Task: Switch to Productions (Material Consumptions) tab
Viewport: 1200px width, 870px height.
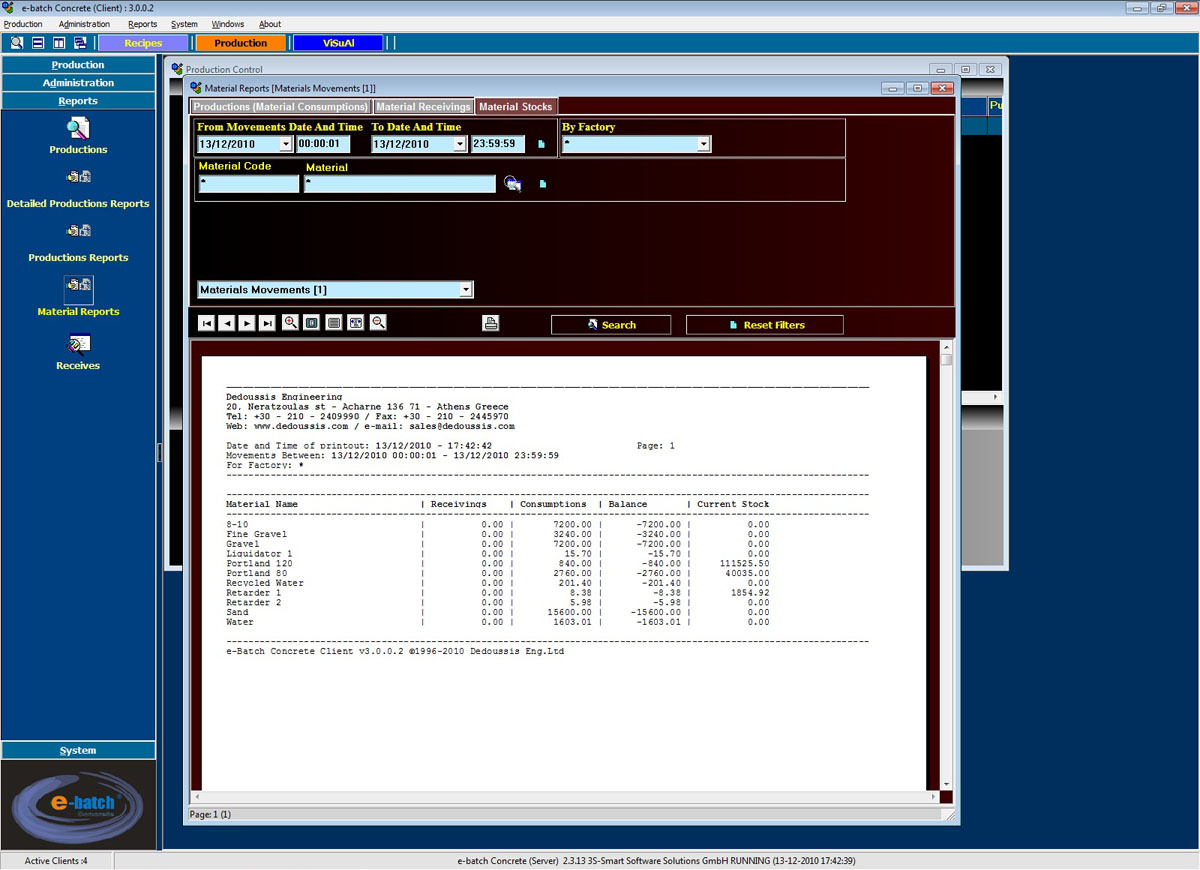Action: point(280,107)
